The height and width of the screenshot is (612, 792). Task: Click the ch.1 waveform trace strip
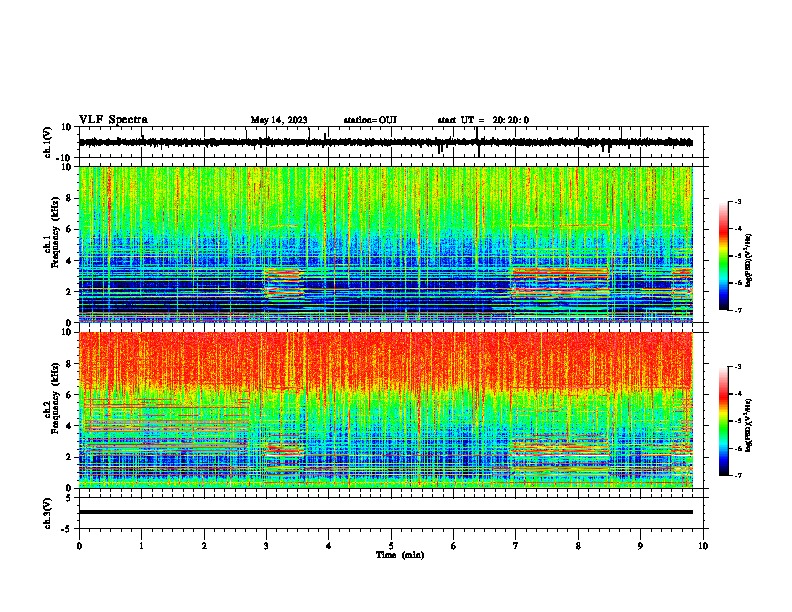pyautogui.click(x=385, y=142)
